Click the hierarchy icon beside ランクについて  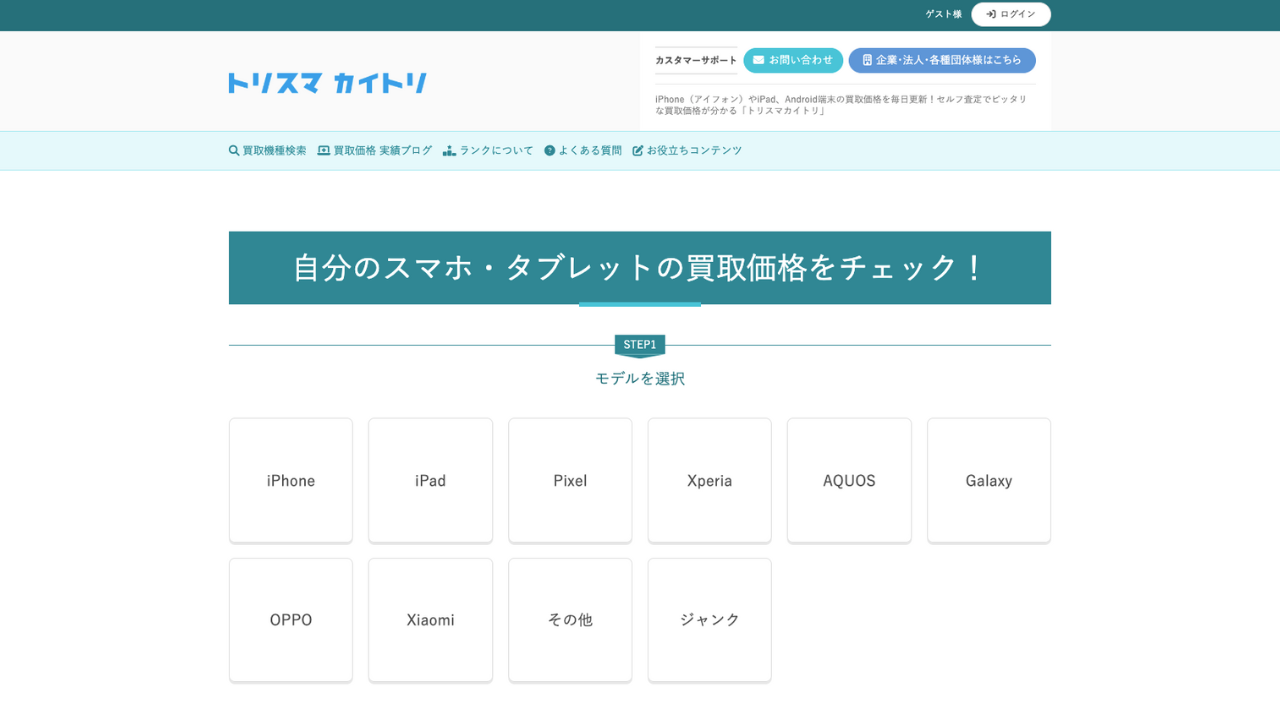[449, 151]
